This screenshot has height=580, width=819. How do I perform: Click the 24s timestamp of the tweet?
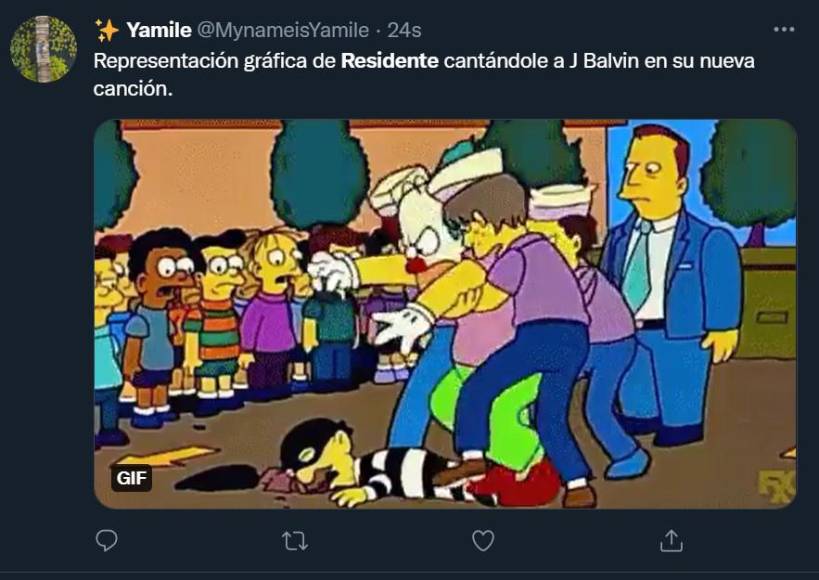click(x=404, y=30)
